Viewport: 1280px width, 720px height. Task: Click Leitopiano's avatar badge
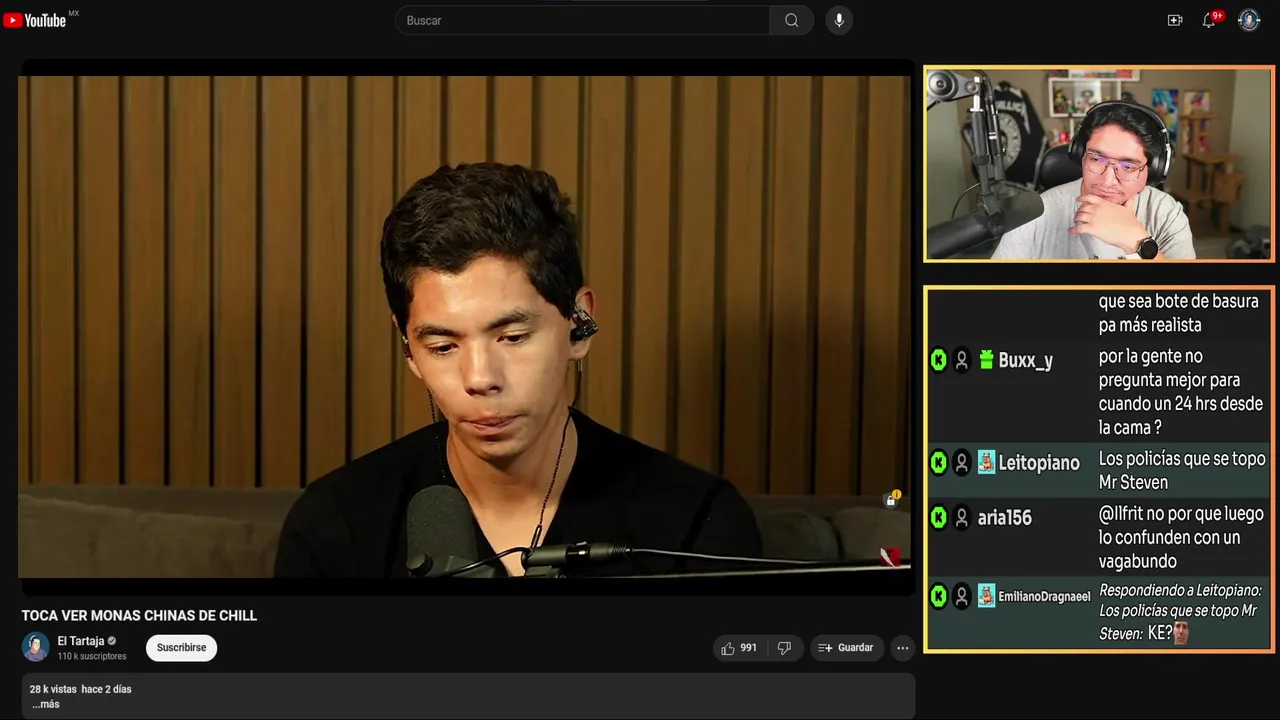point(986,462)
